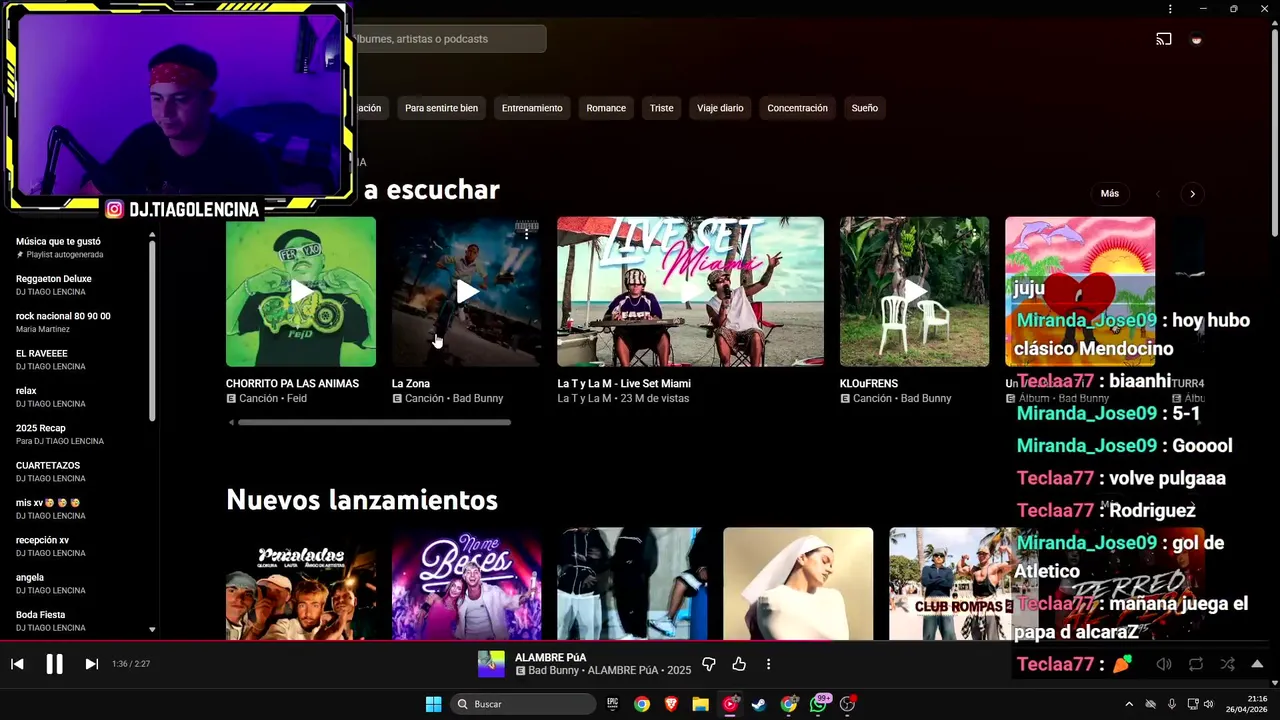Click the taskbar Buscar search box
This screenshot has height=720, width=1280.
coord(523,704)
